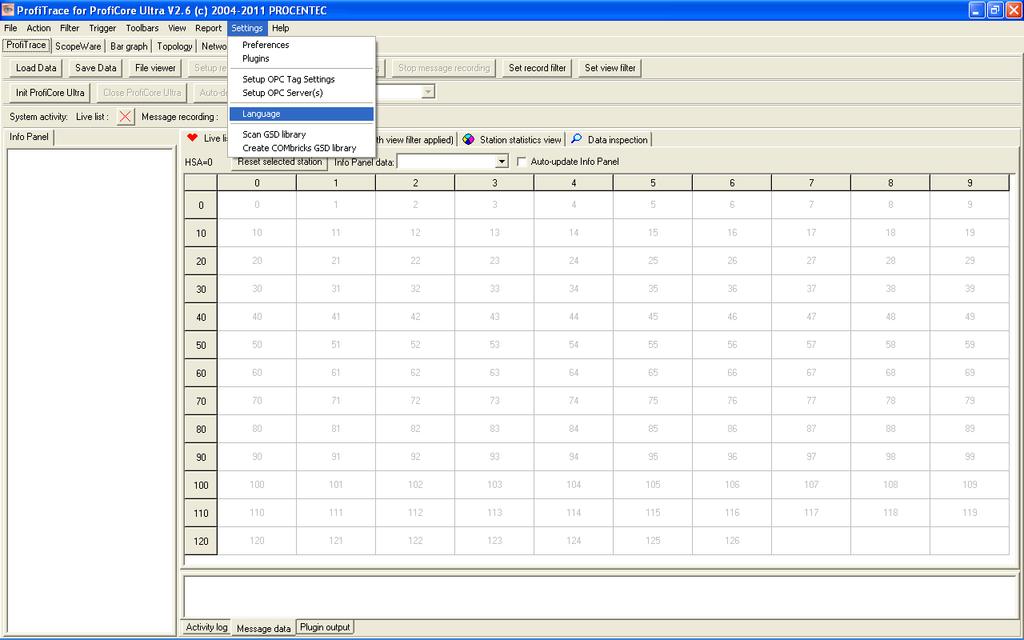Select station cell 0
Screen dimensions: 1024x640
[x=257, y=204]
